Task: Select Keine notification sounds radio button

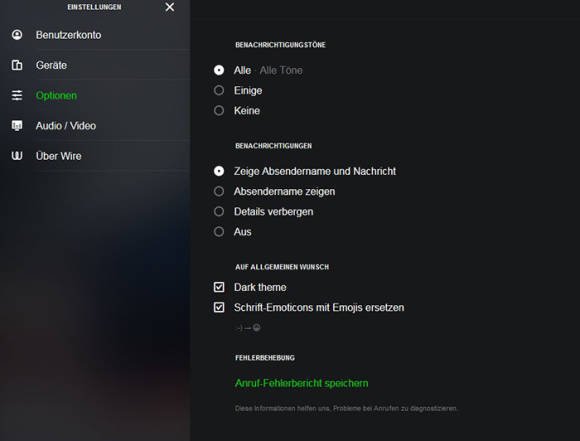Action: [219, 110]
